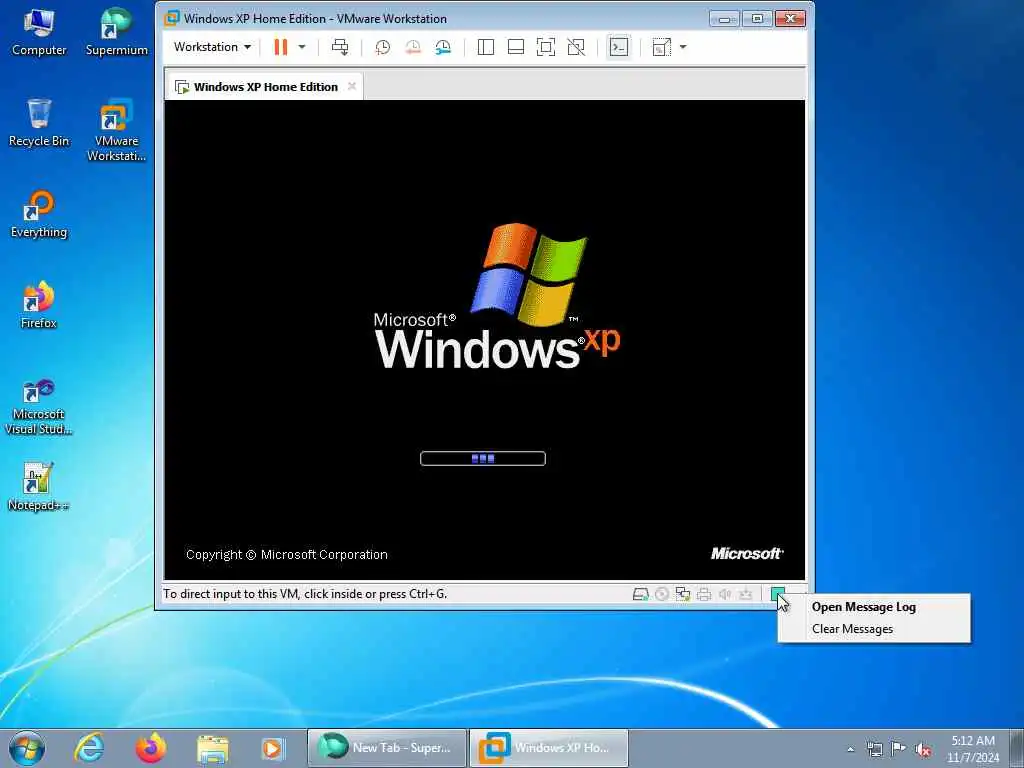Send Ctrl+Alt+Del to the VM
This screenshot has height=768, width=1024.
click(x=340, y=47)
